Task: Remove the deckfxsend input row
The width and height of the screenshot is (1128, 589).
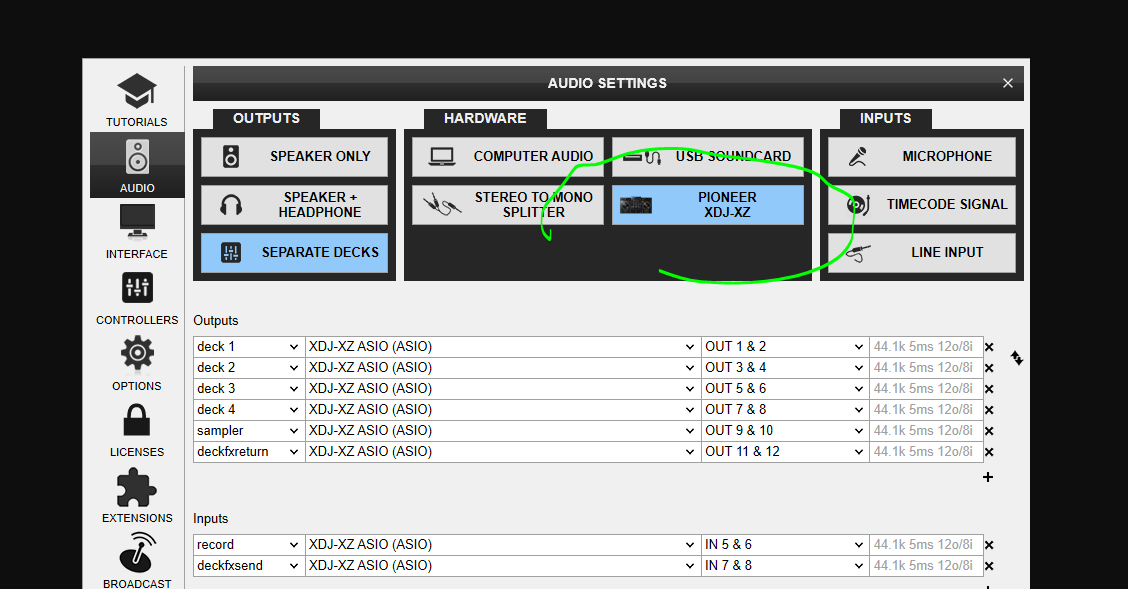Action: (x=989, y=566)
